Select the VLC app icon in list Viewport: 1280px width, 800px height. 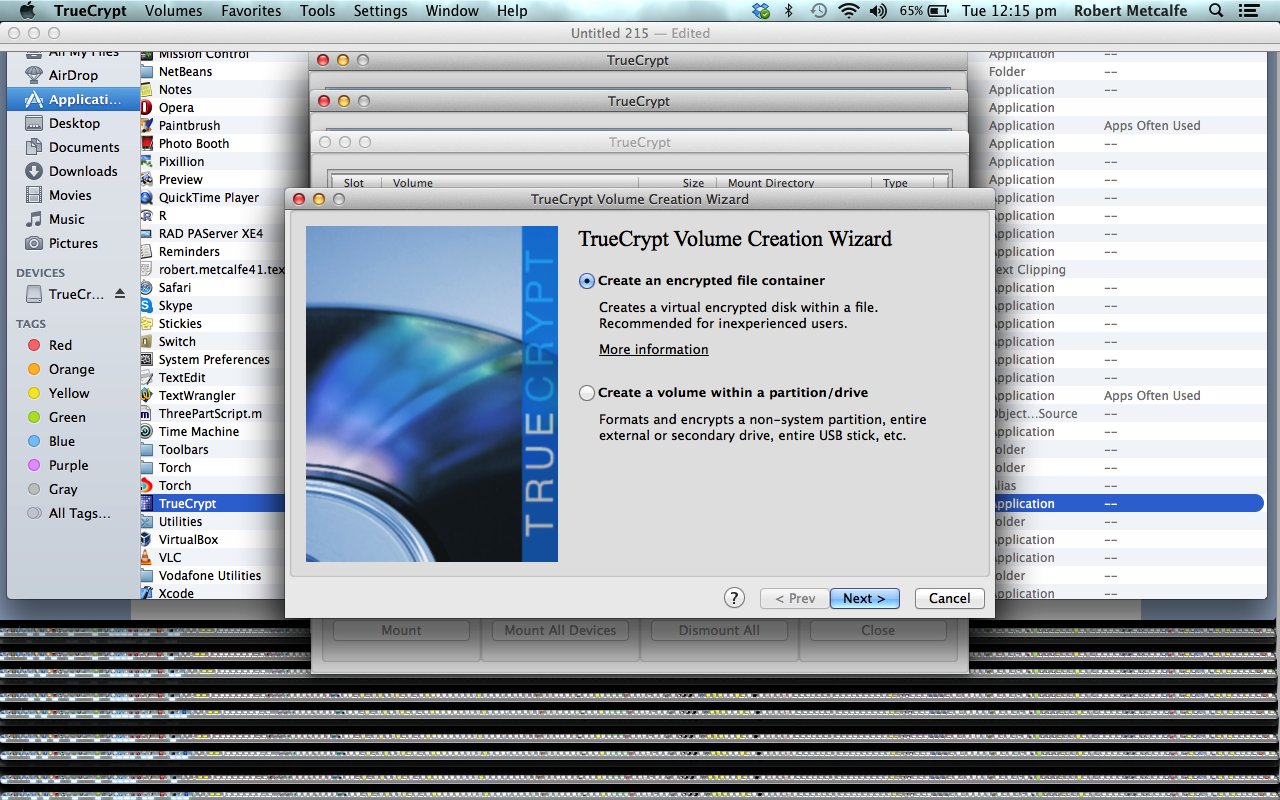147,557
